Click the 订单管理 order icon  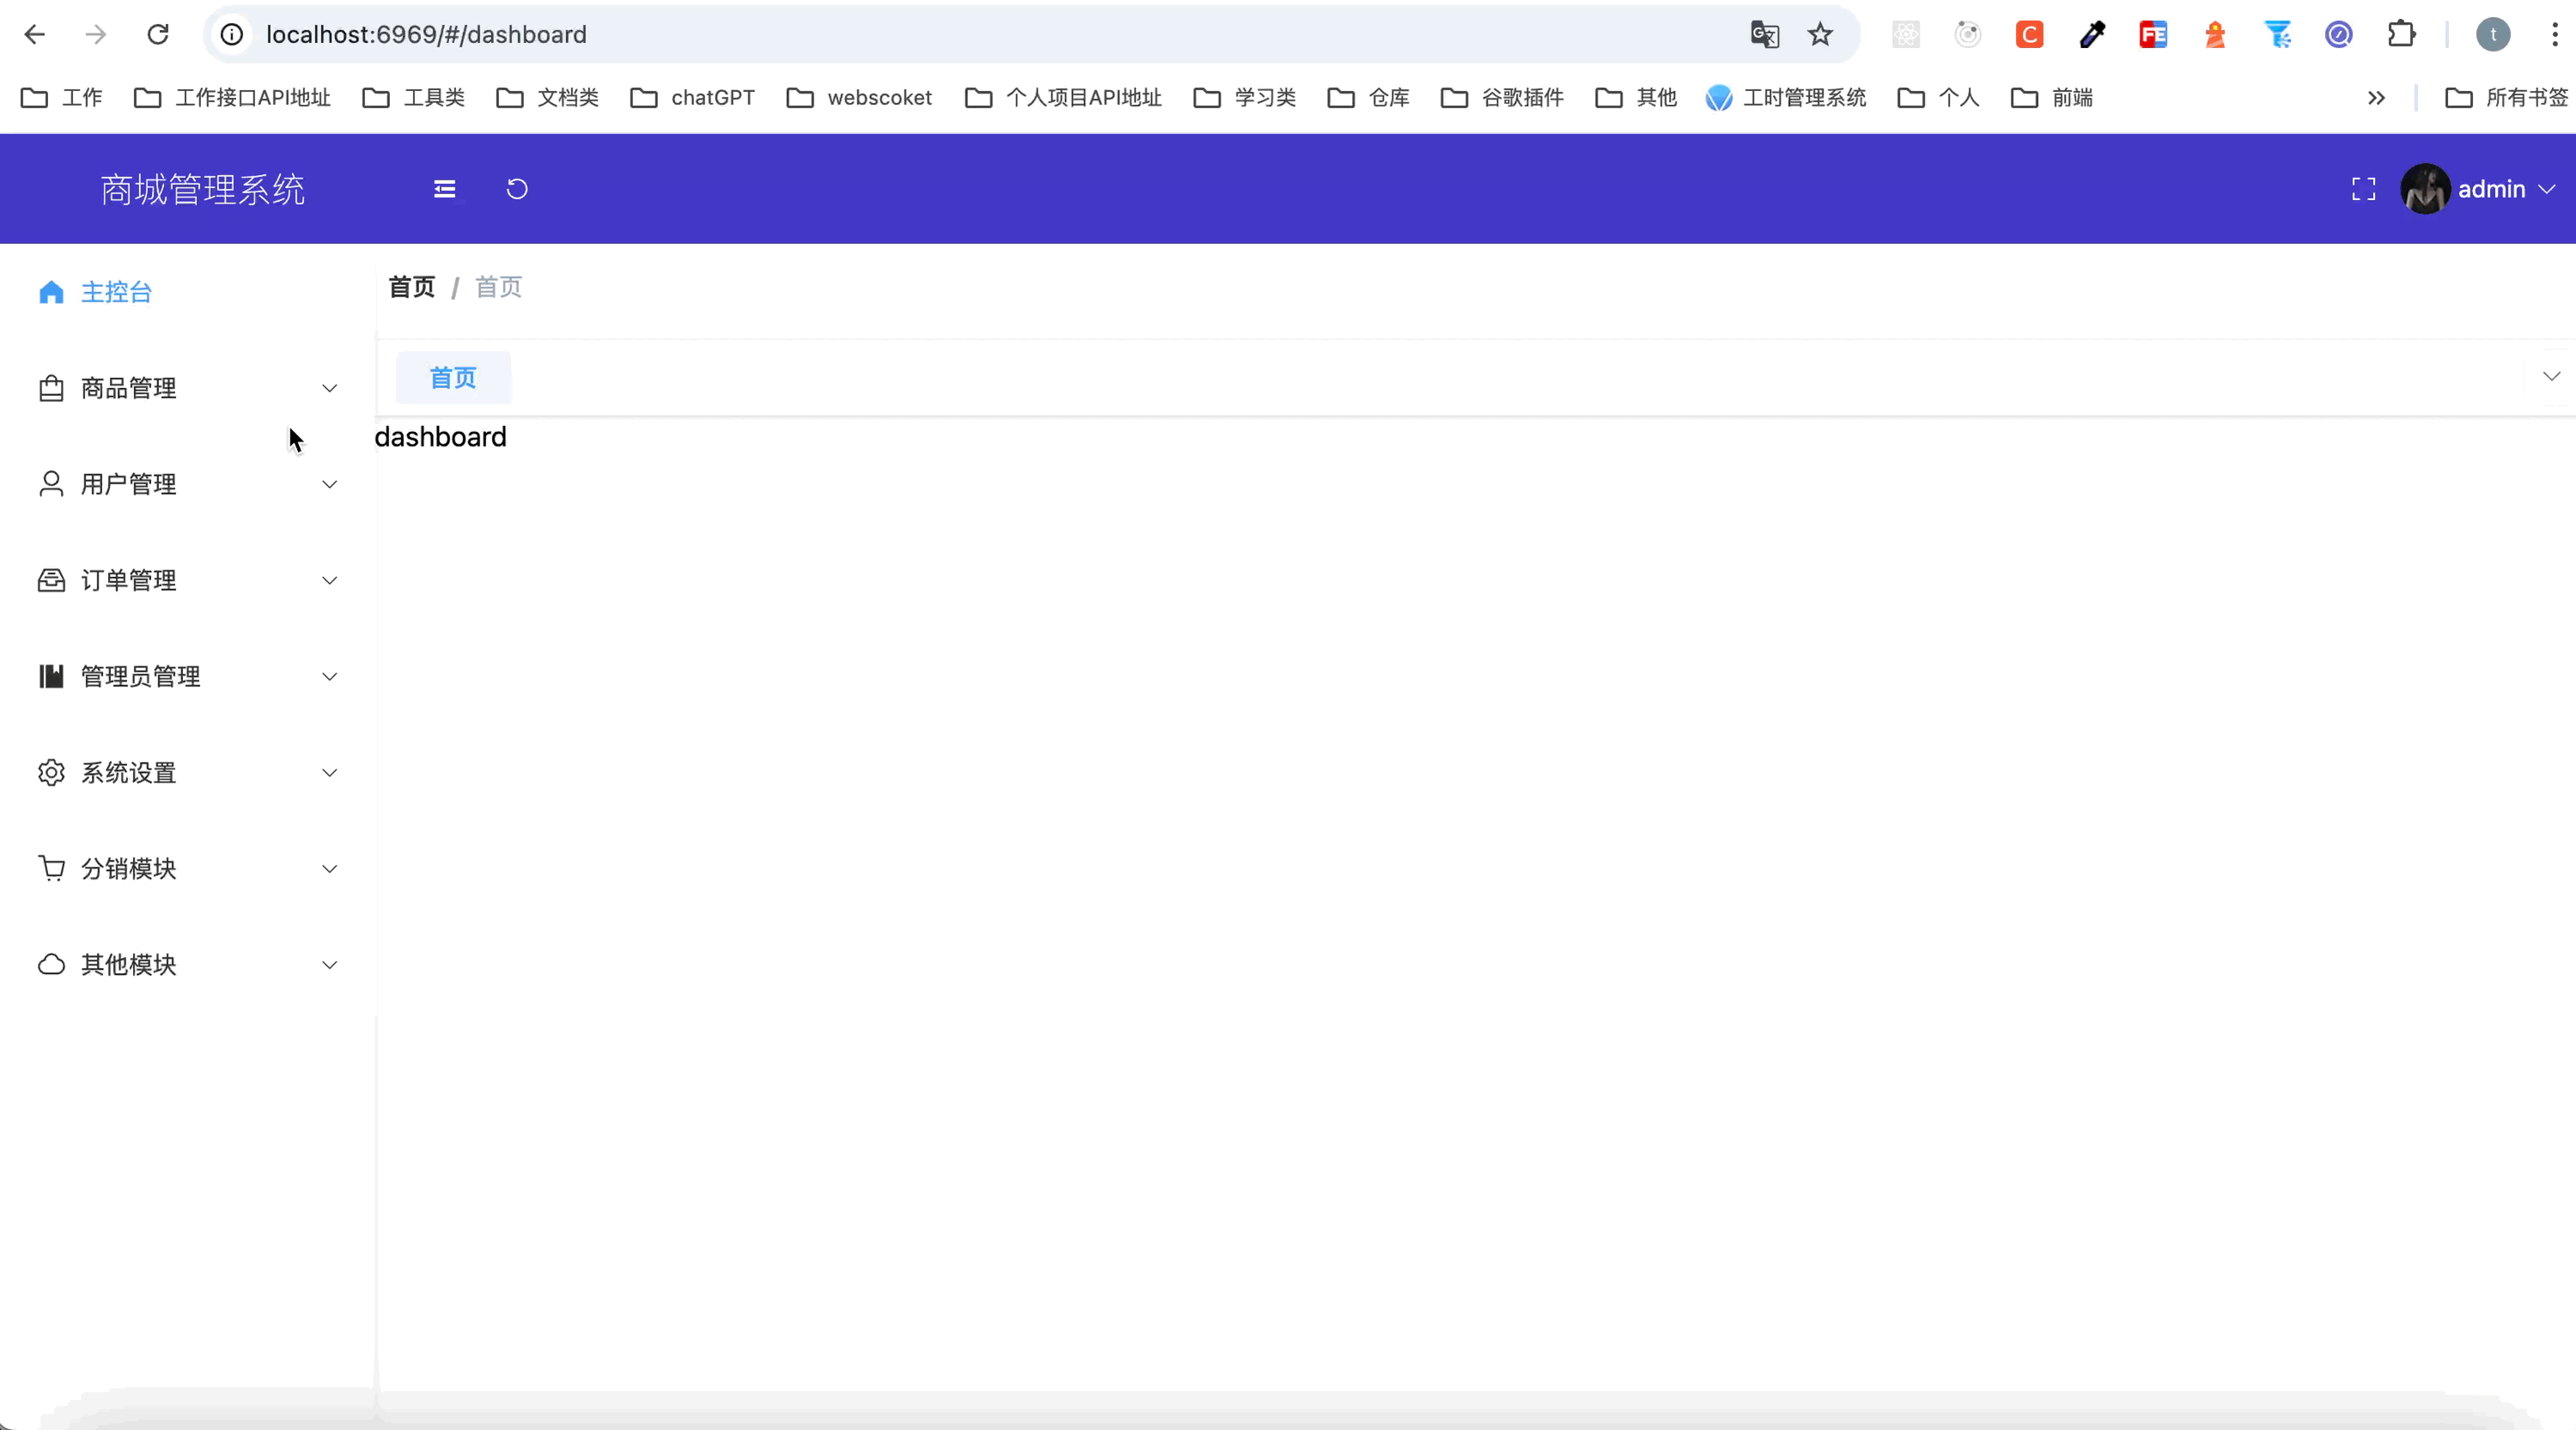(x=49, y=580)
